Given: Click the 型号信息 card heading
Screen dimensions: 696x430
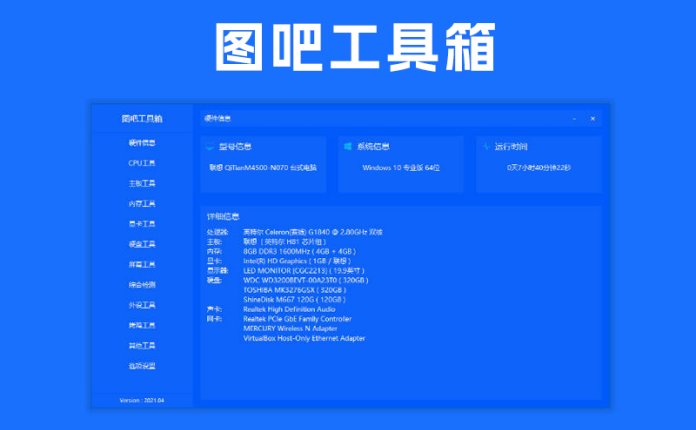Looking at the screenshot, I should pos(235,146).
